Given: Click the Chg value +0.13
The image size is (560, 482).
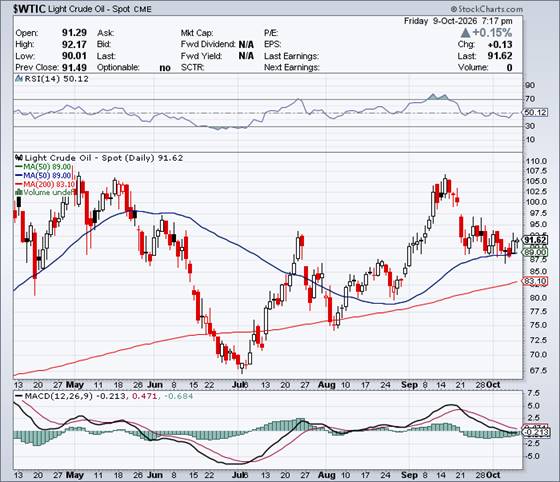Looking at the screenshot, I should 500,45.
